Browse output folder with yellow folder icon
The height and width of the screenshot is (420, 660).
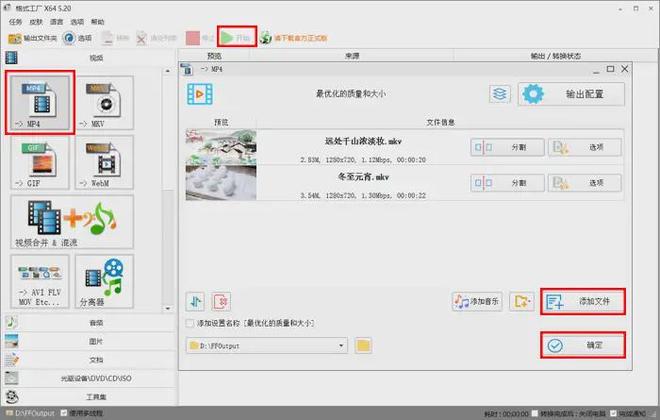pos(363,346)
